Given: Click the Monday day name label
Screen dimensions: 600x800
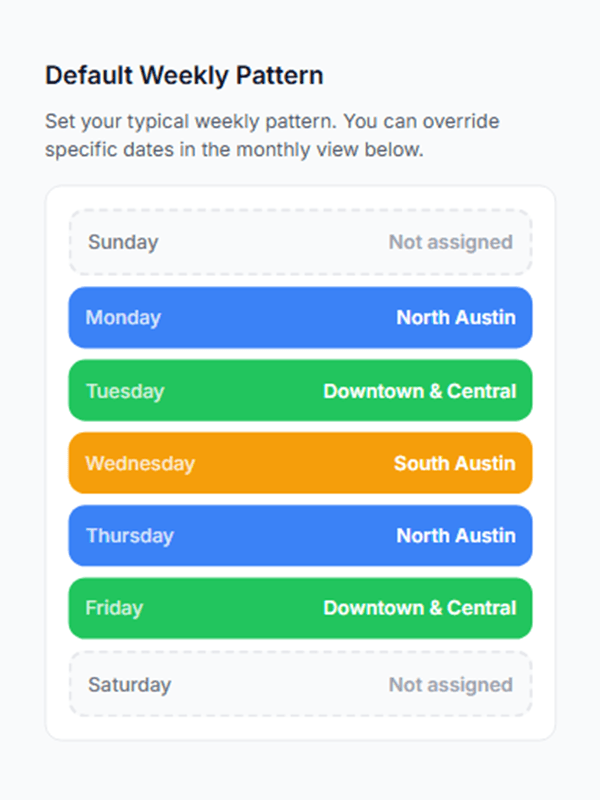Looking at the screenshot, I should (x=122, y=317).
